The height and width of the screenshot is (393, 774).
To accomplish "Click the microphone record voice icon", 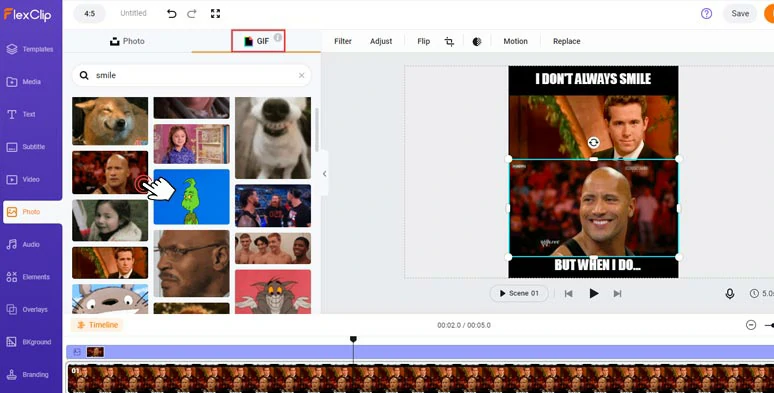I will [730, 293].
